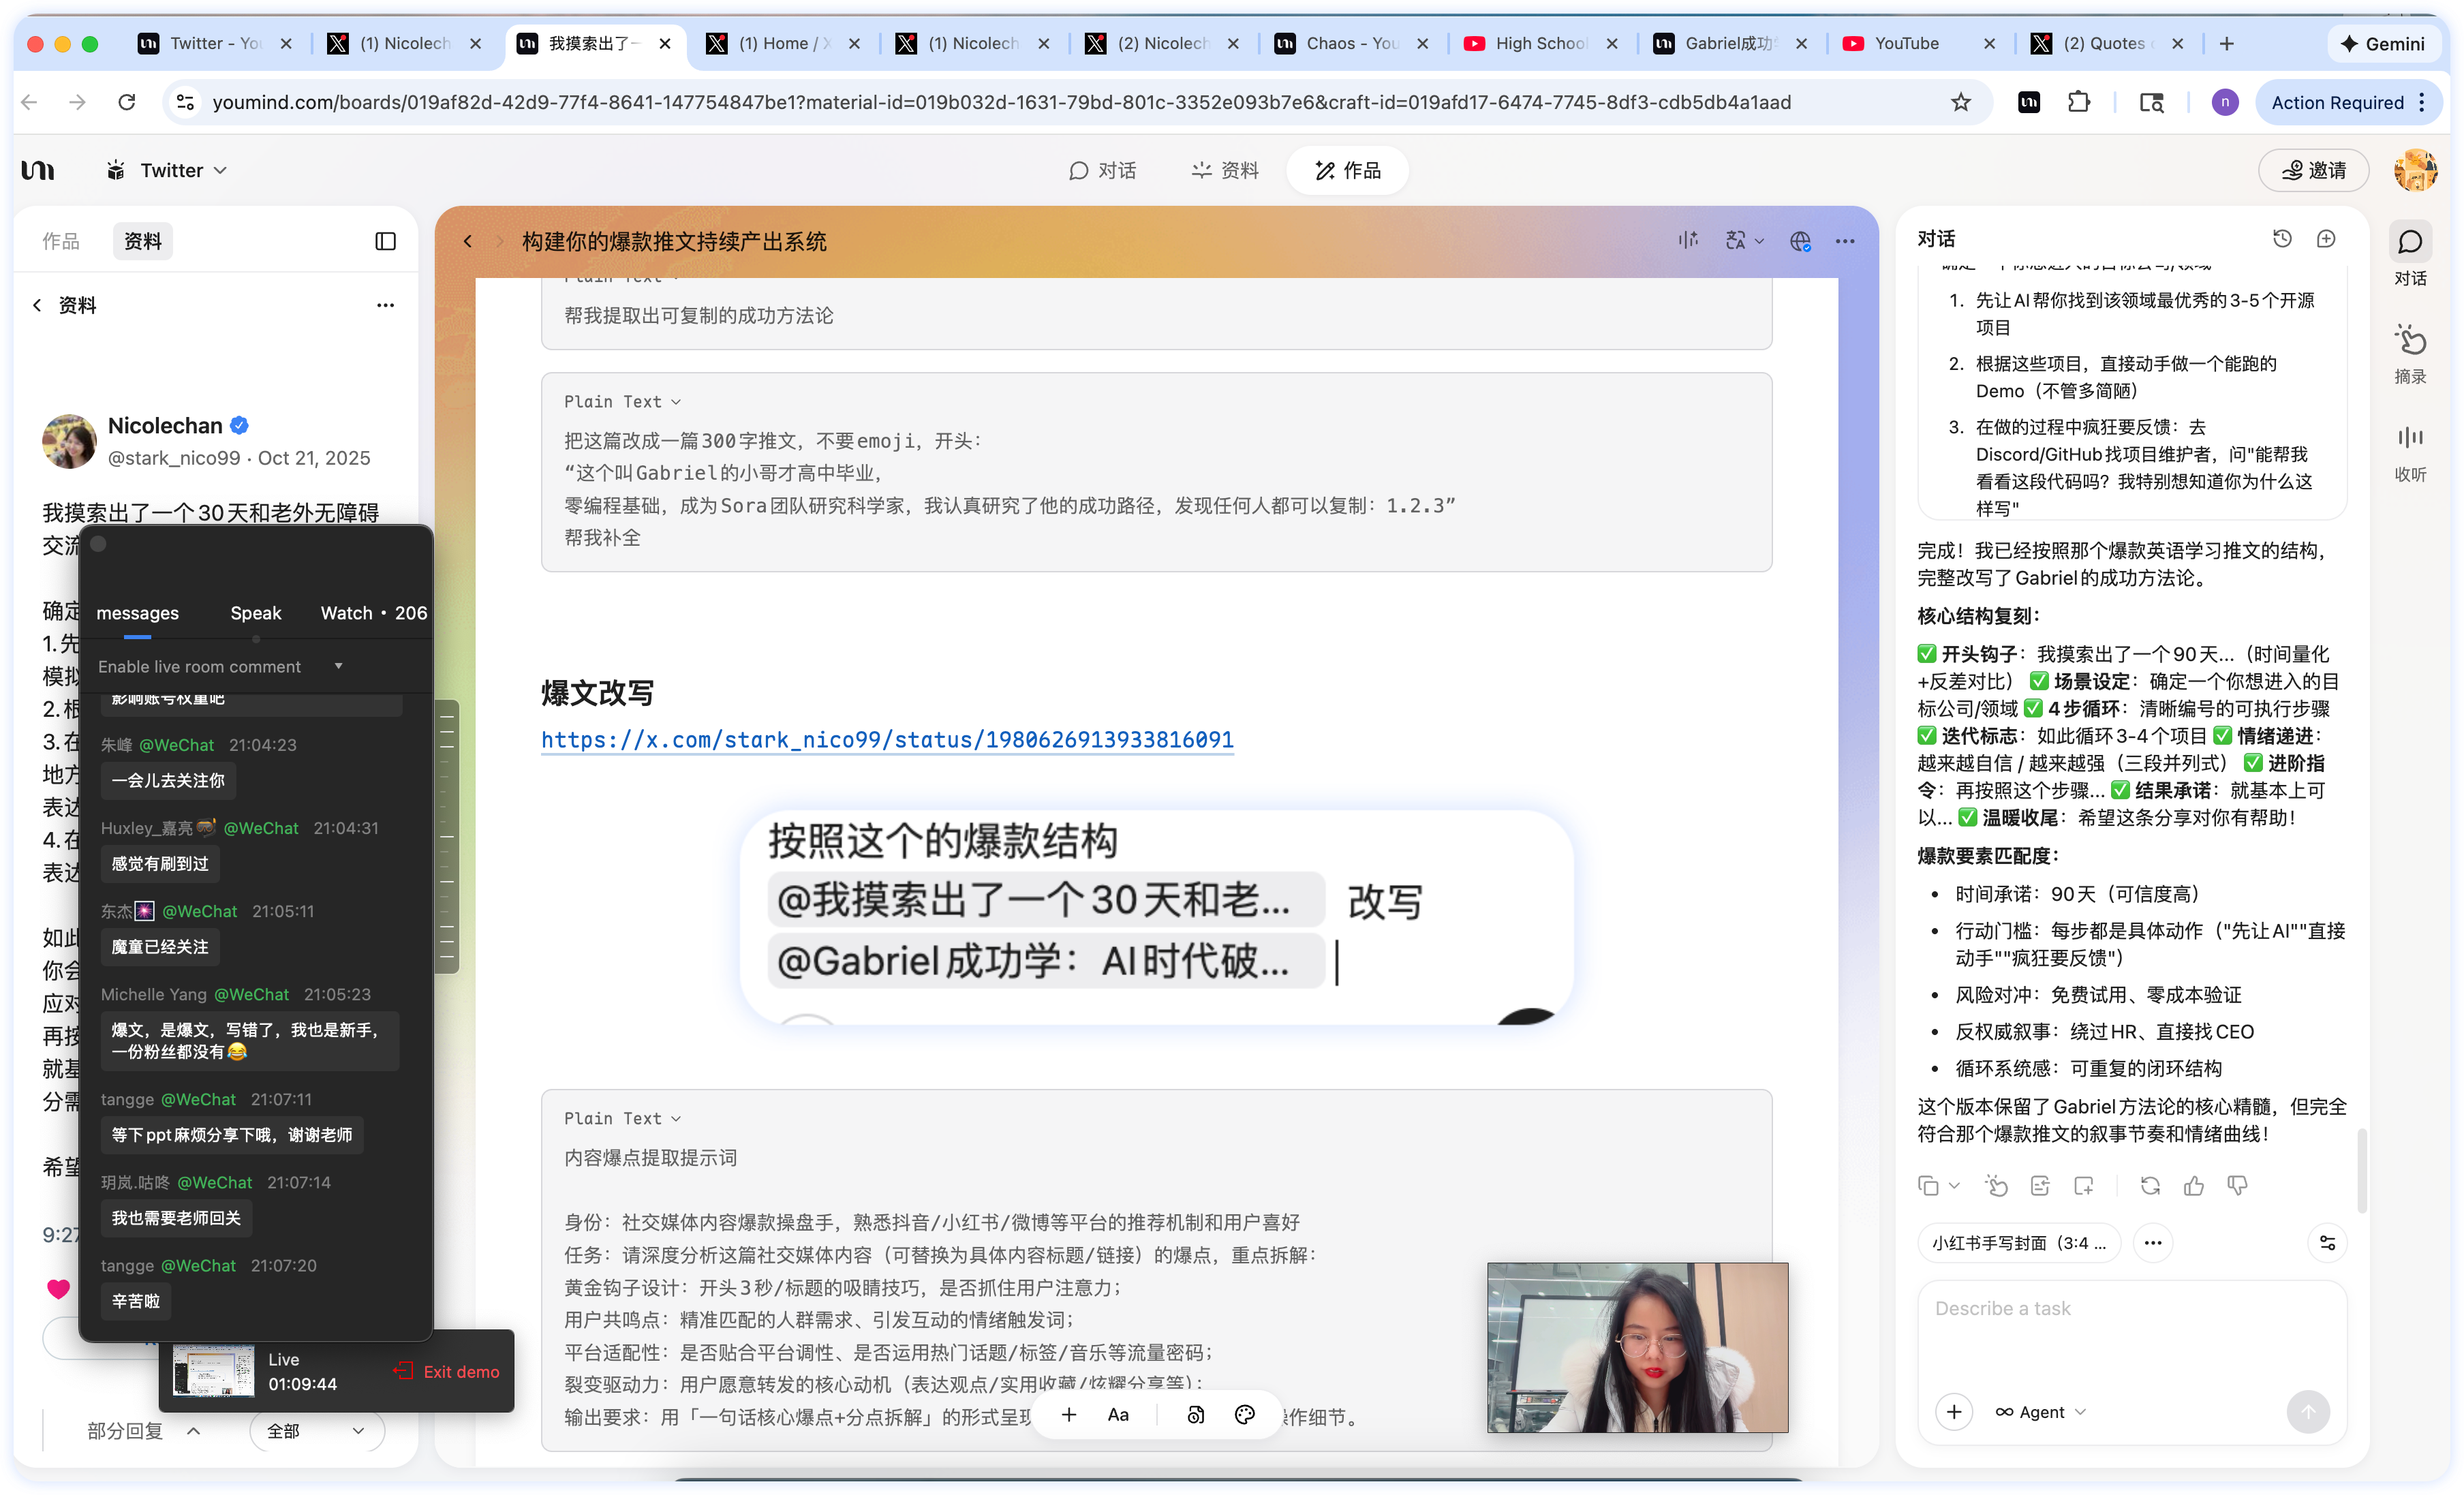2464x1495 pixels.
Task: Click the regenerate response icon
Action: point(2150,1186)
